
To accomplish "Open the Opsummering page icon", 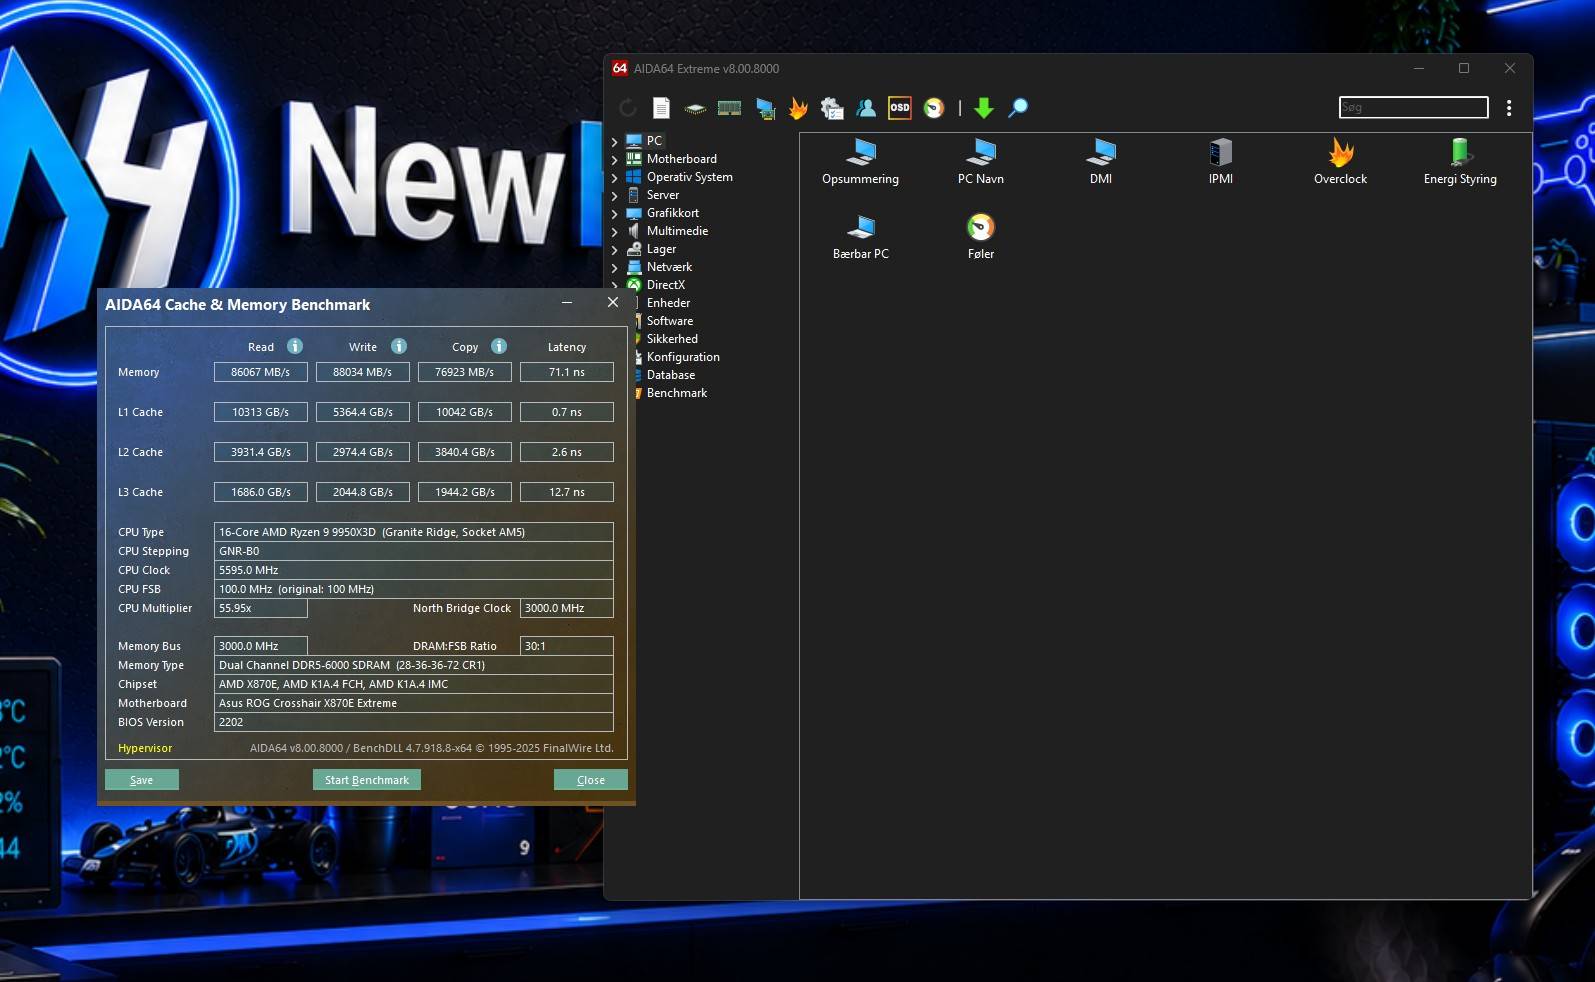I will pyautogui.click(x=860, y=162).
